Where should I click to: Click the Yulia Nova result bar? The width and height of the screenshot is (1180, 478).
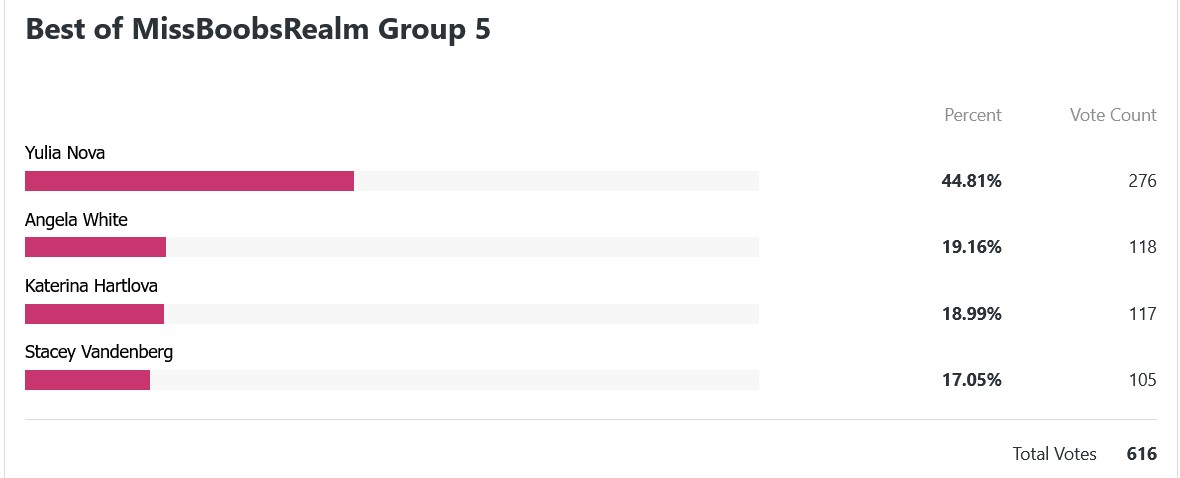[x=392, y=181]
